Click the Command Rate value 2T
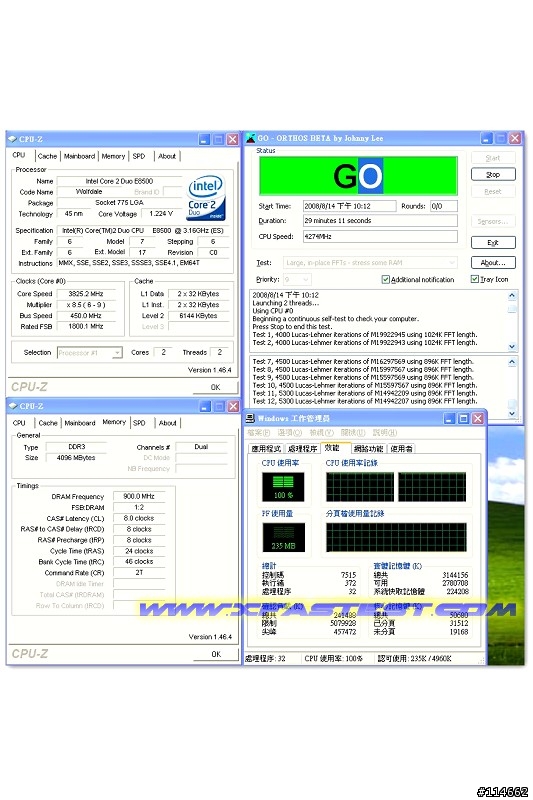533x800 pixels. point(139,573)
